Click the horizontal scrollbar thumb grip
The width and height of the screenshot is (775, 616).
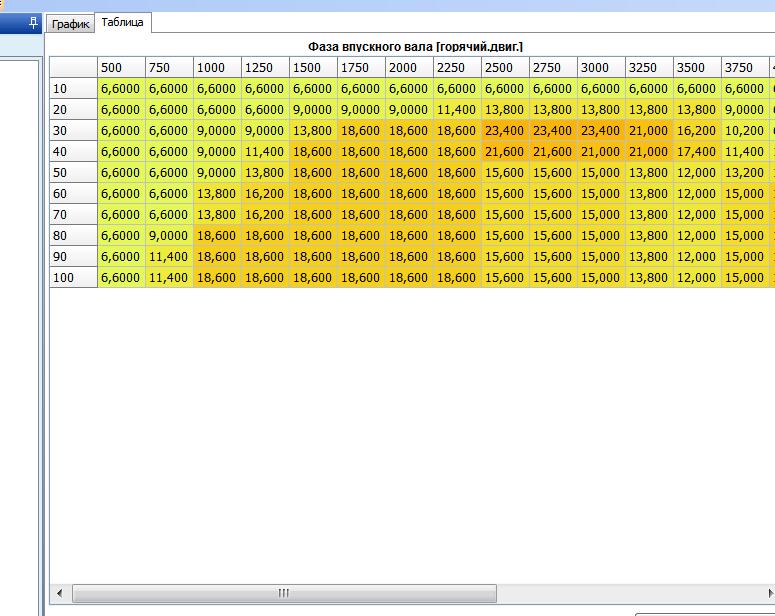point(283,593)
